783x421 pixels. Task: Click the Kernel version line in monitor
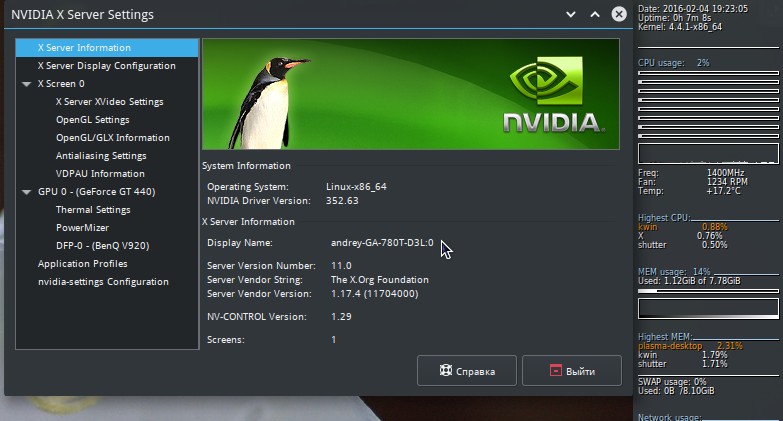tap(680, 27)
